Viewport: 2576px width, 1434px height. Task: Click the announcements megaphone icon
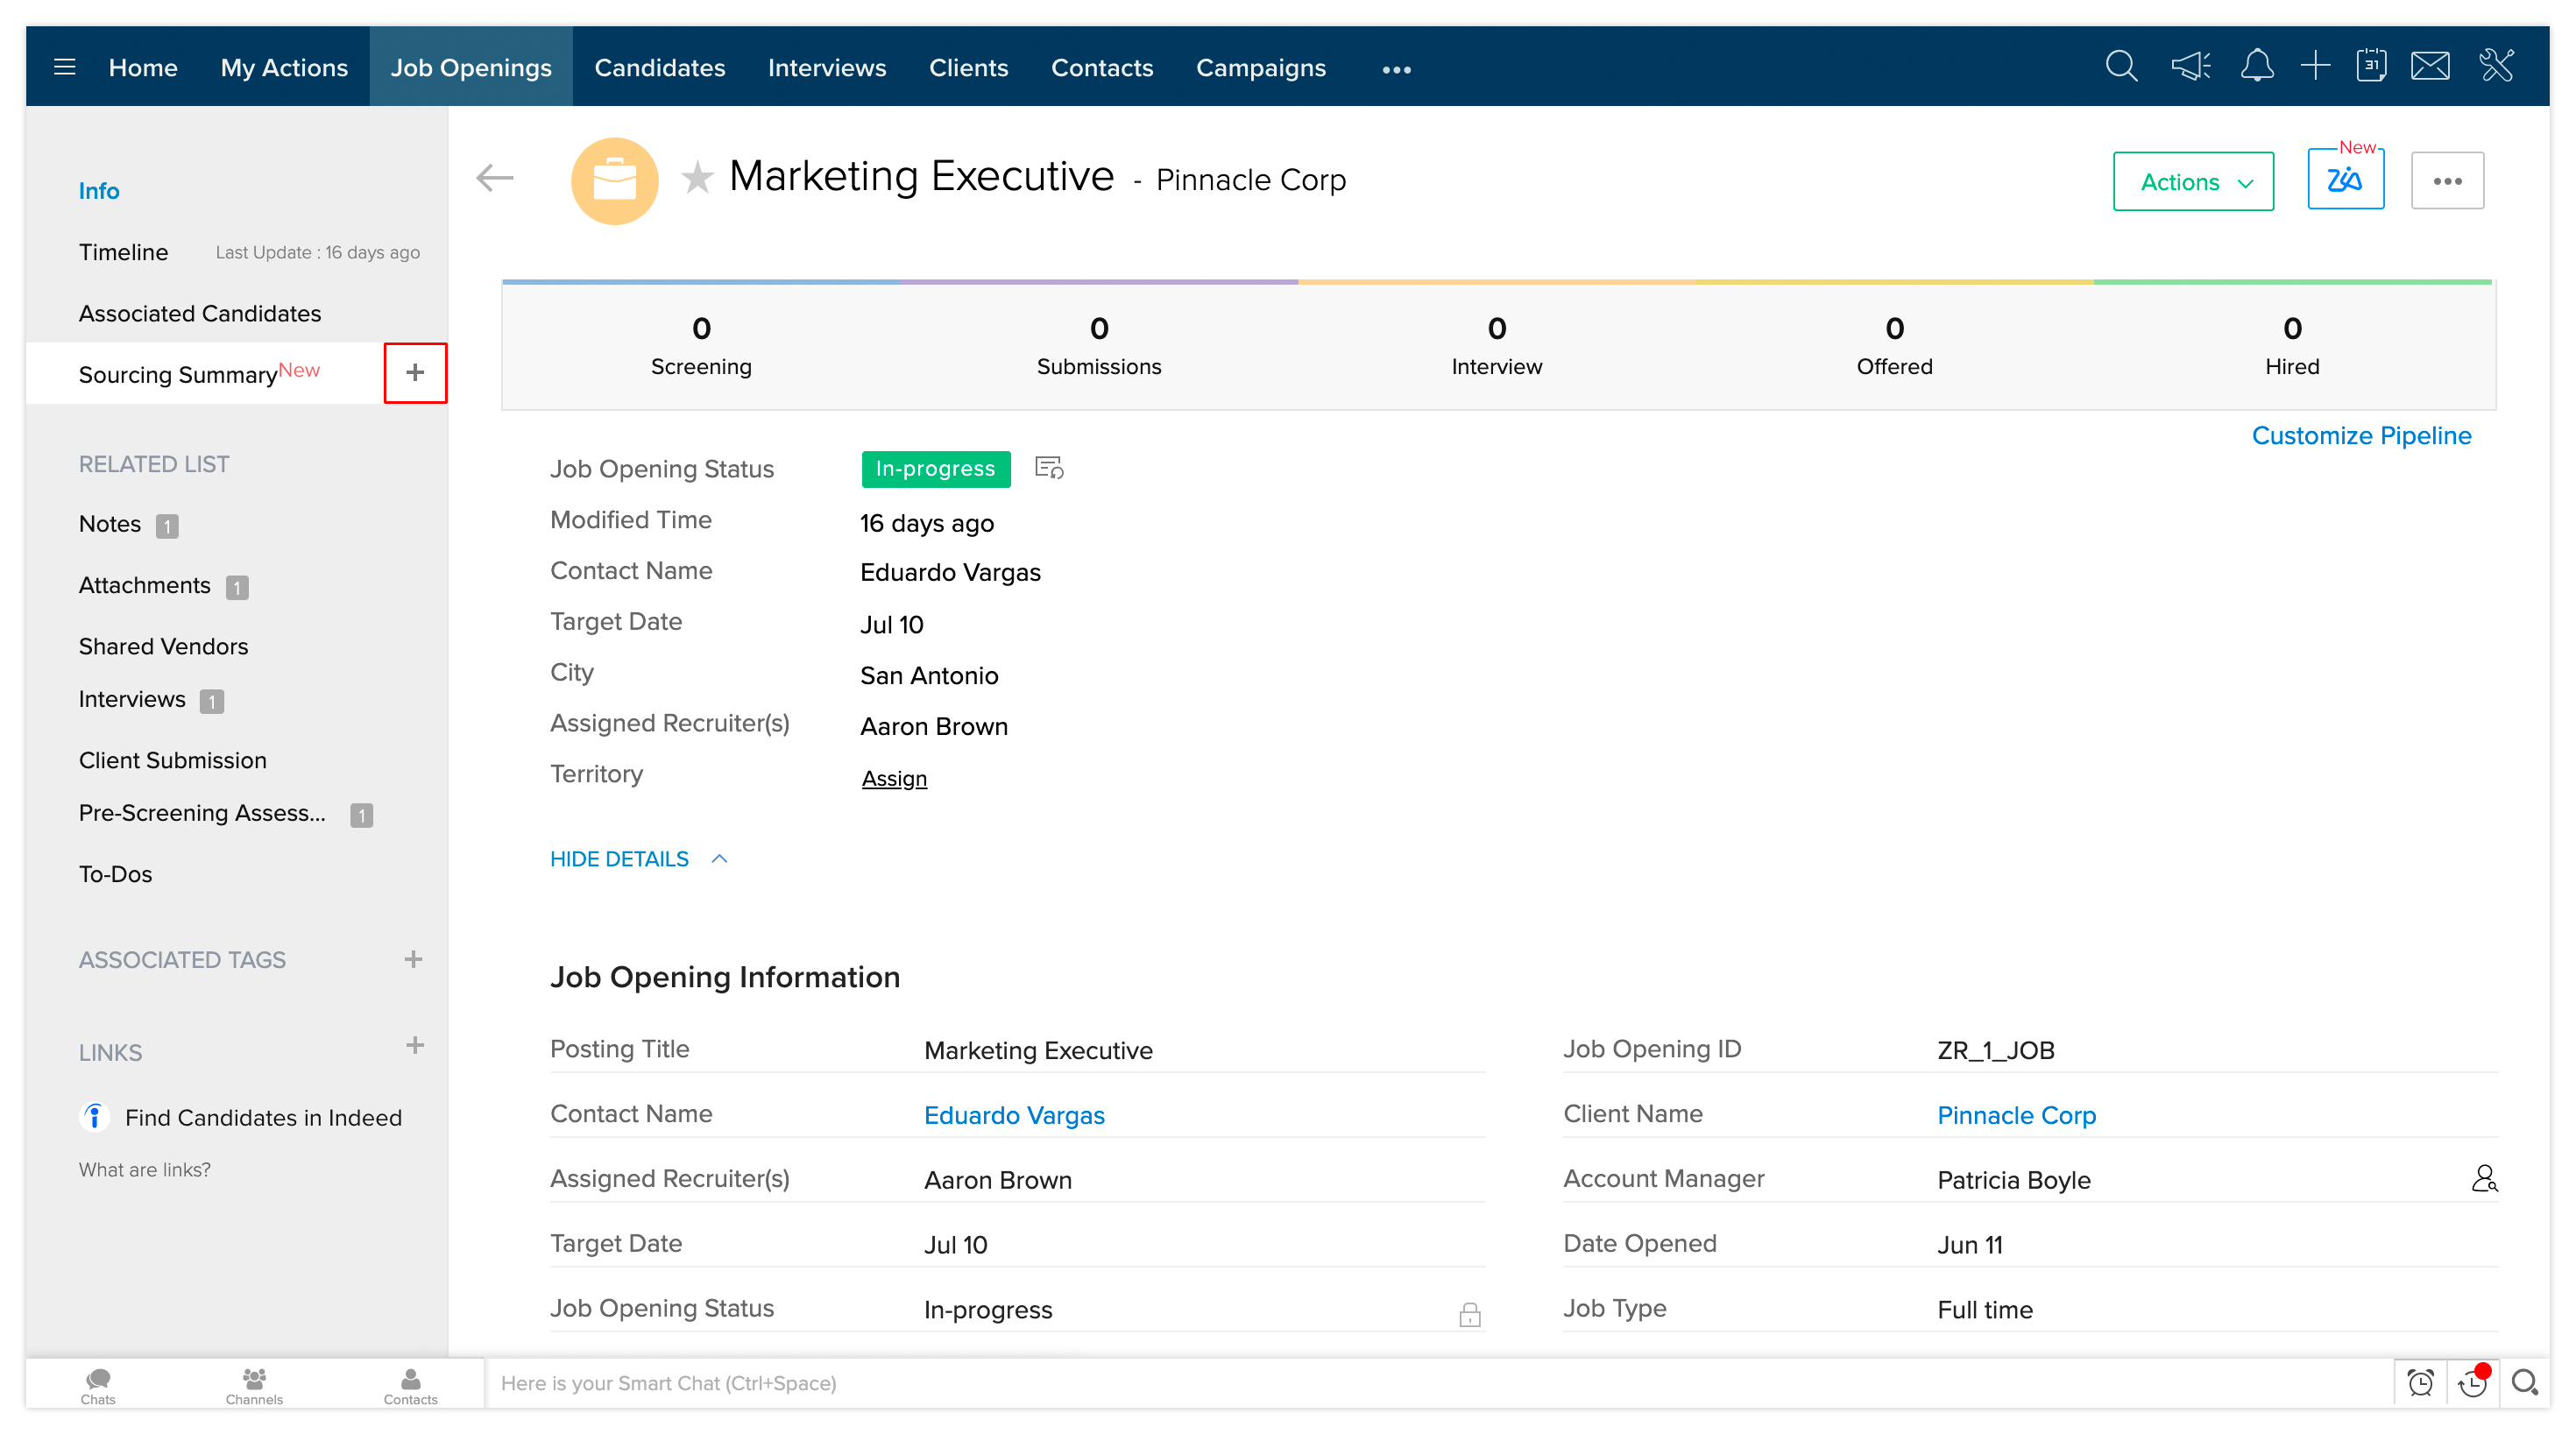2190,67
